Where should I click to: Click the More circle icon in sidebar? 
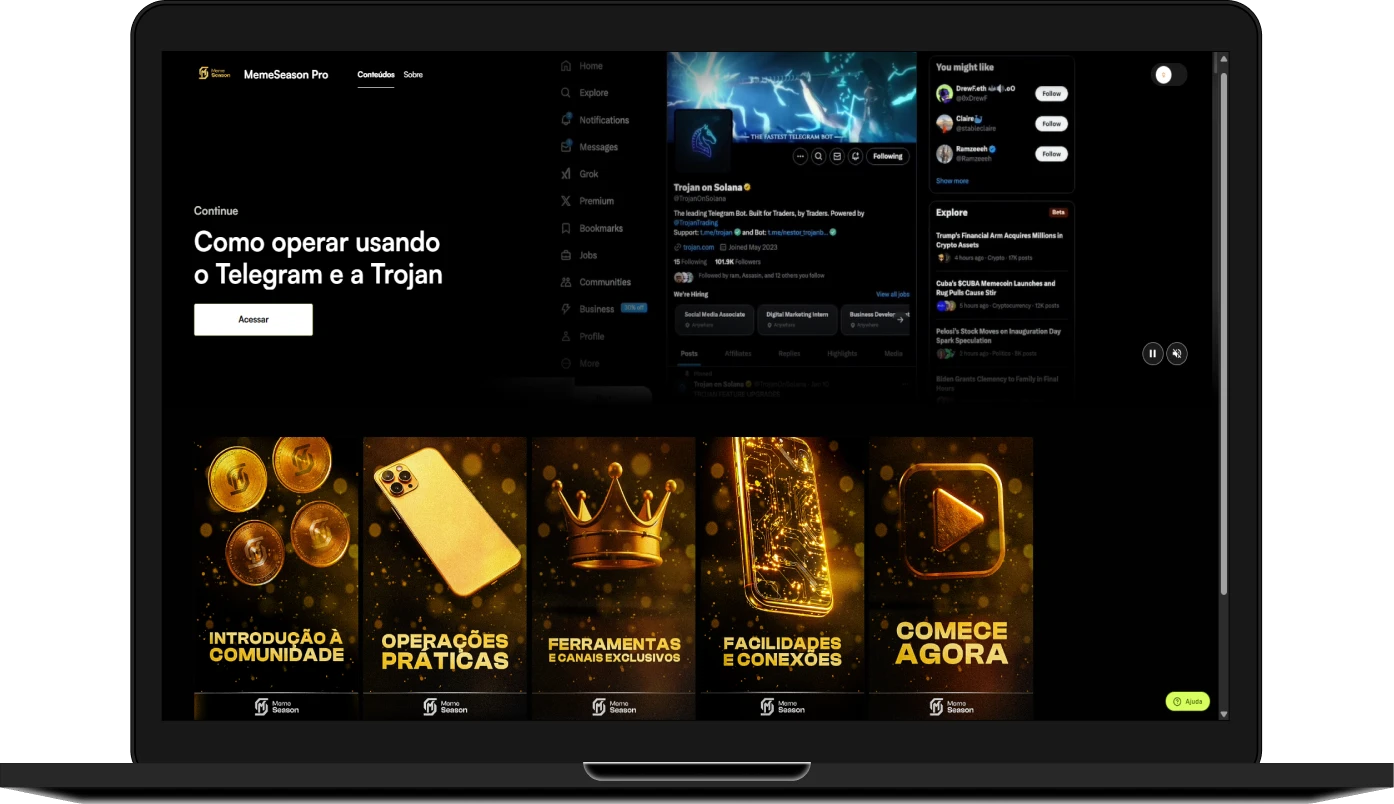(566, 363)
